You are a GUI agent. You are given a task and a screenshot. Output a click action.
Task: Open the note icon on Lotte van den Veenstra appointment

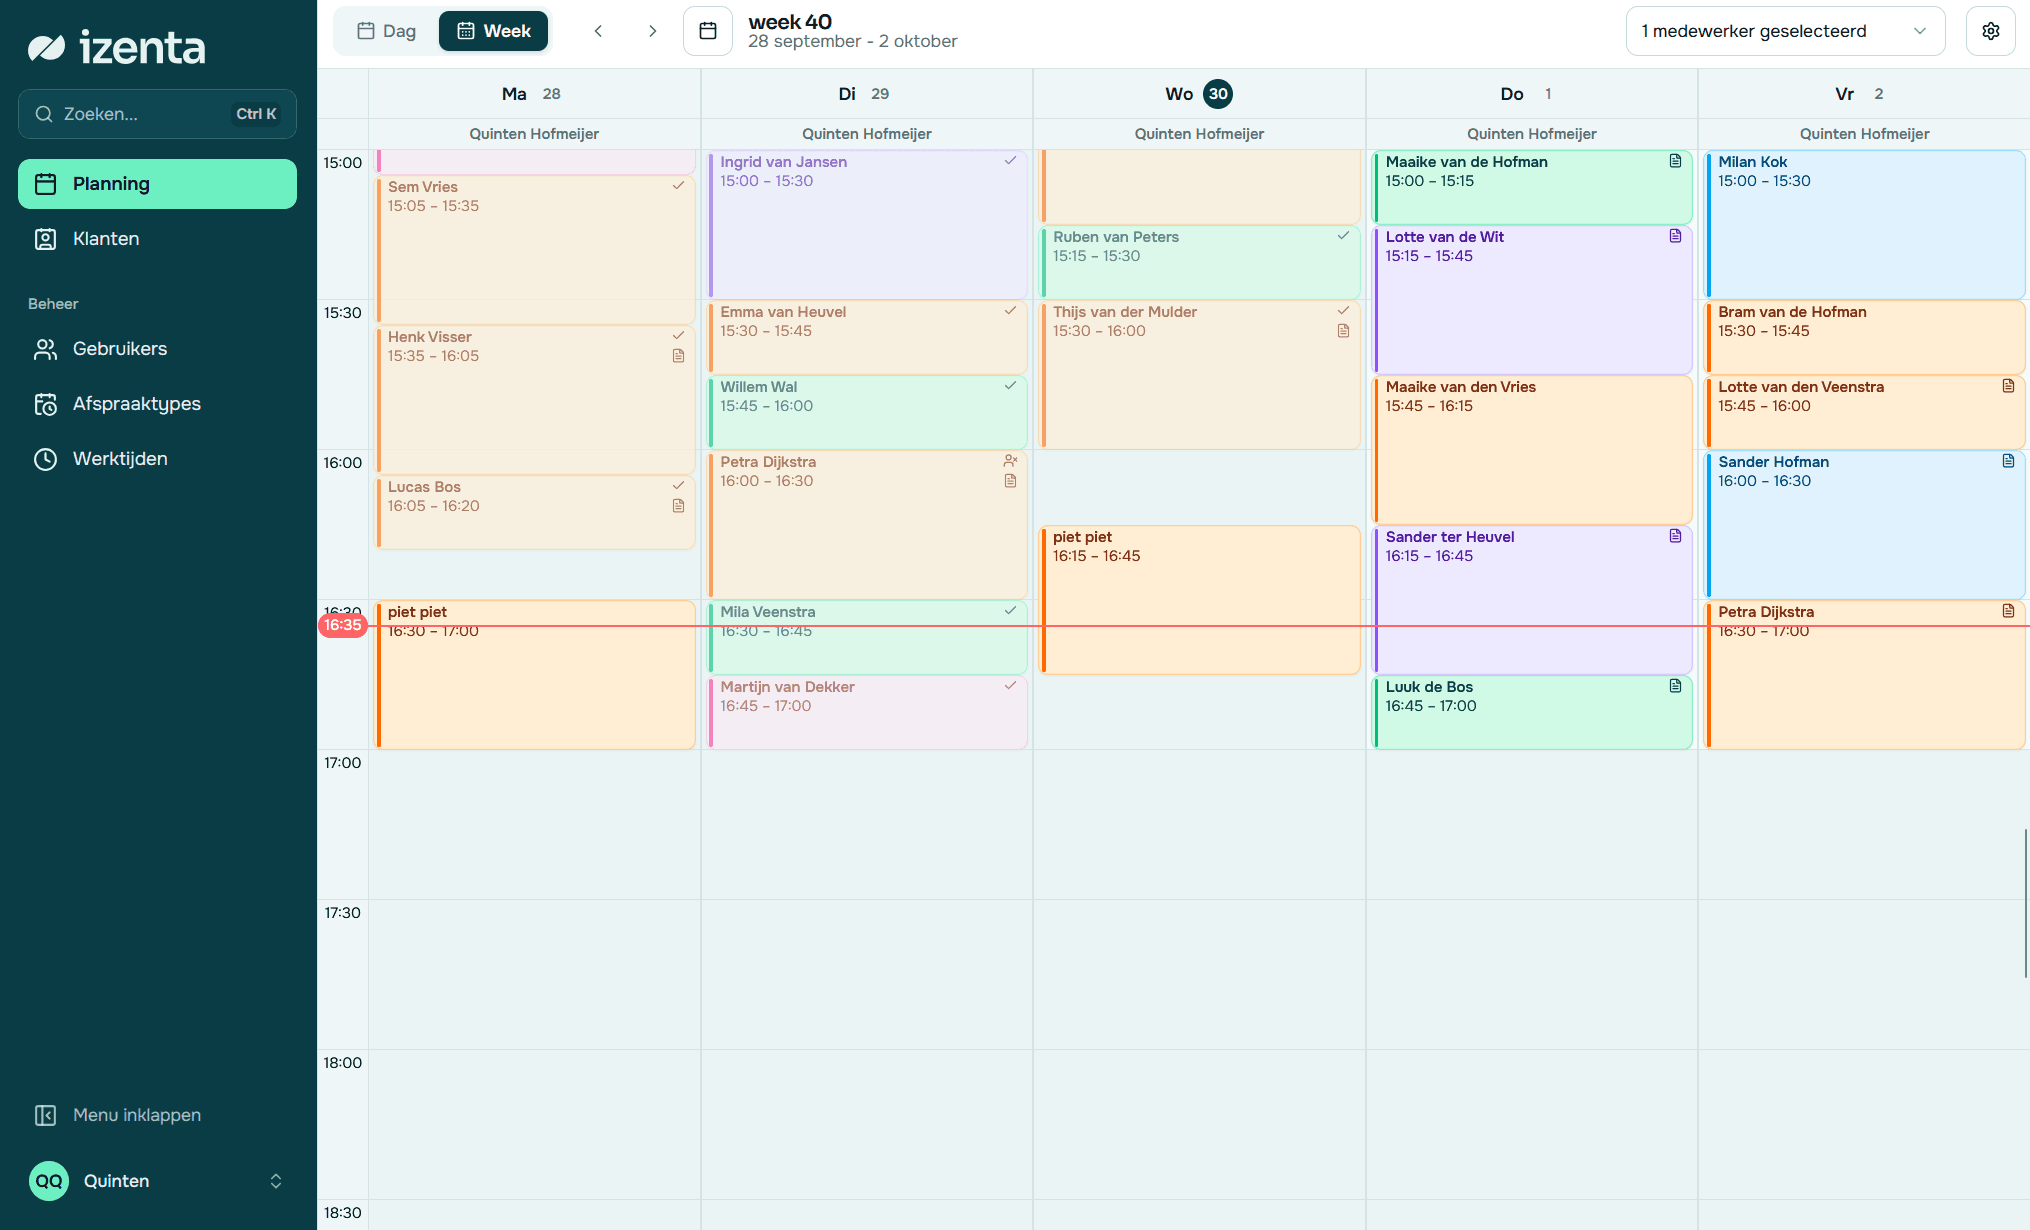[2008, 386]
